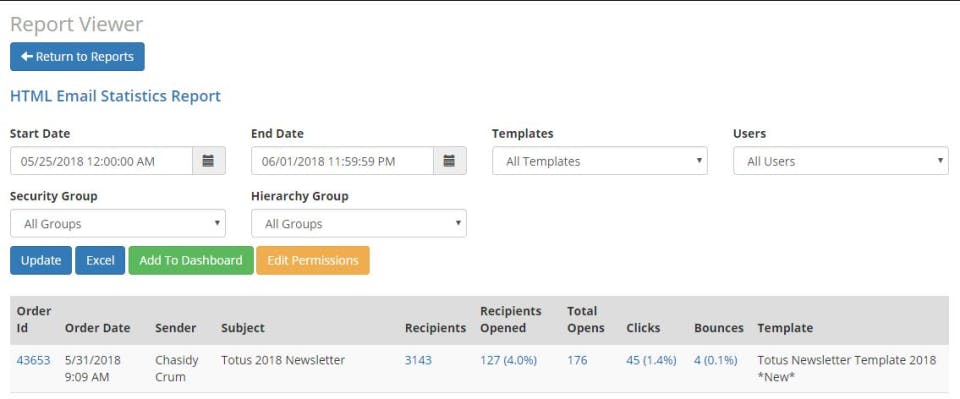Open order ID 43653 link

33,360
